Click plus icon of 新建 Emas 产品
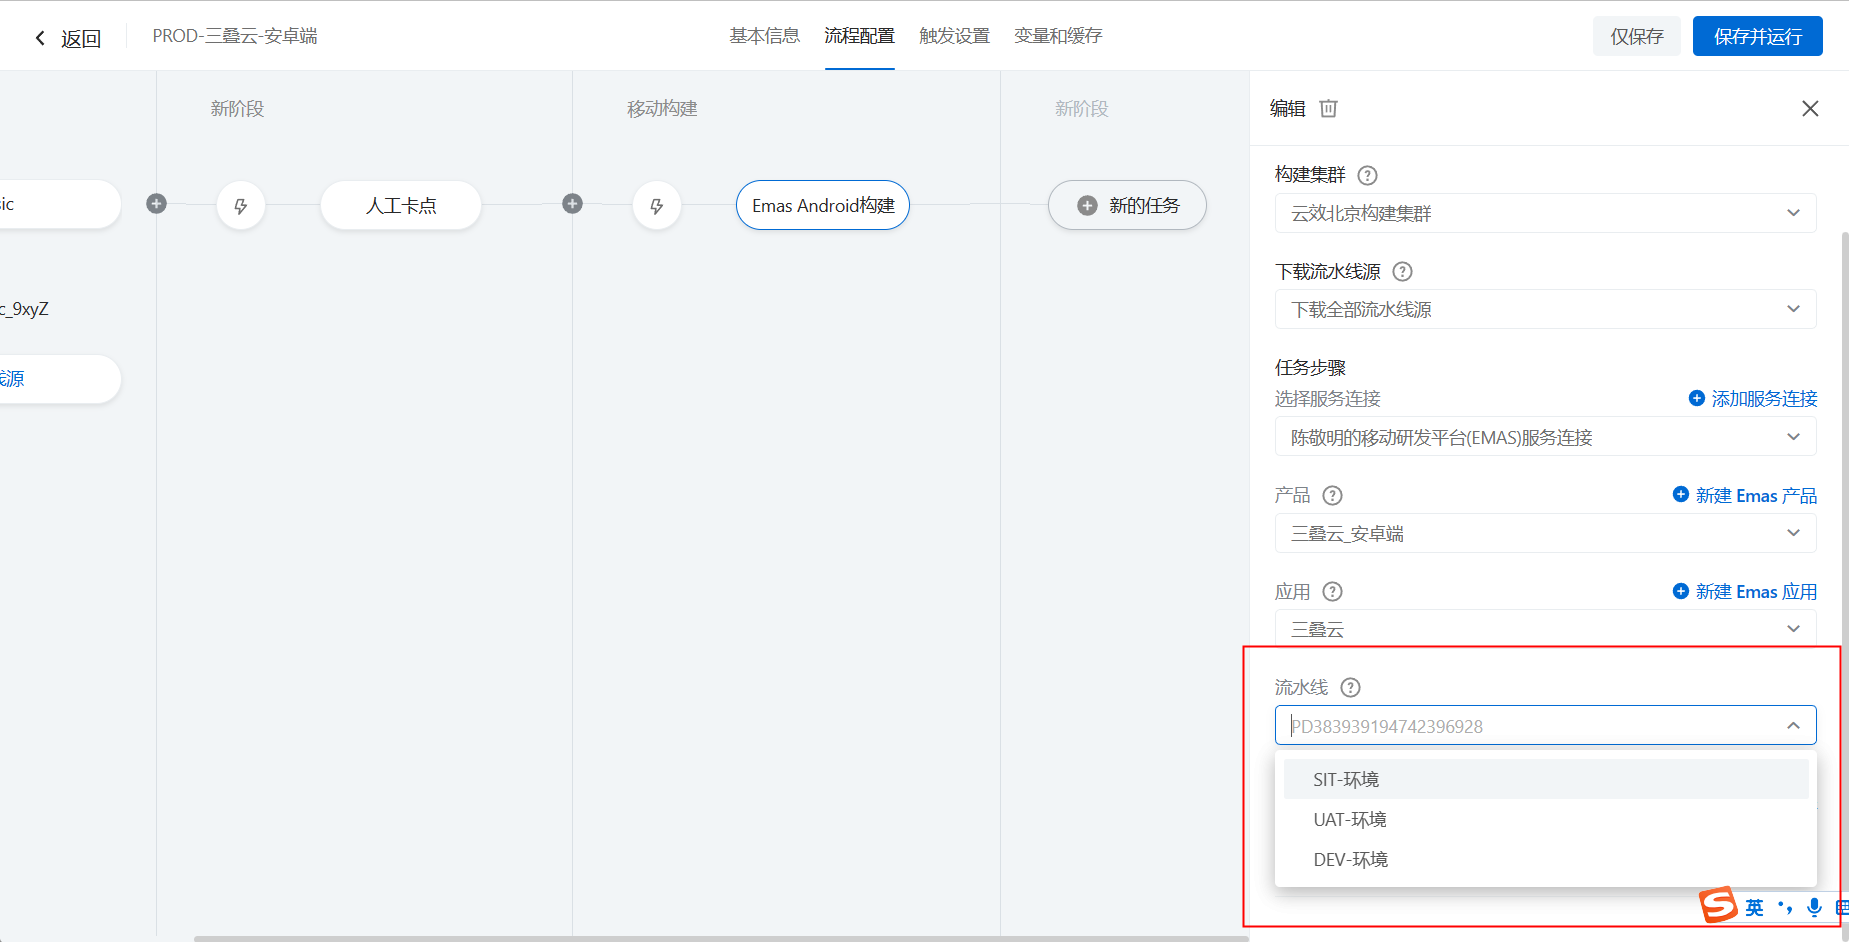This screenshot has width=1849, height=942. pos(1680,494)
